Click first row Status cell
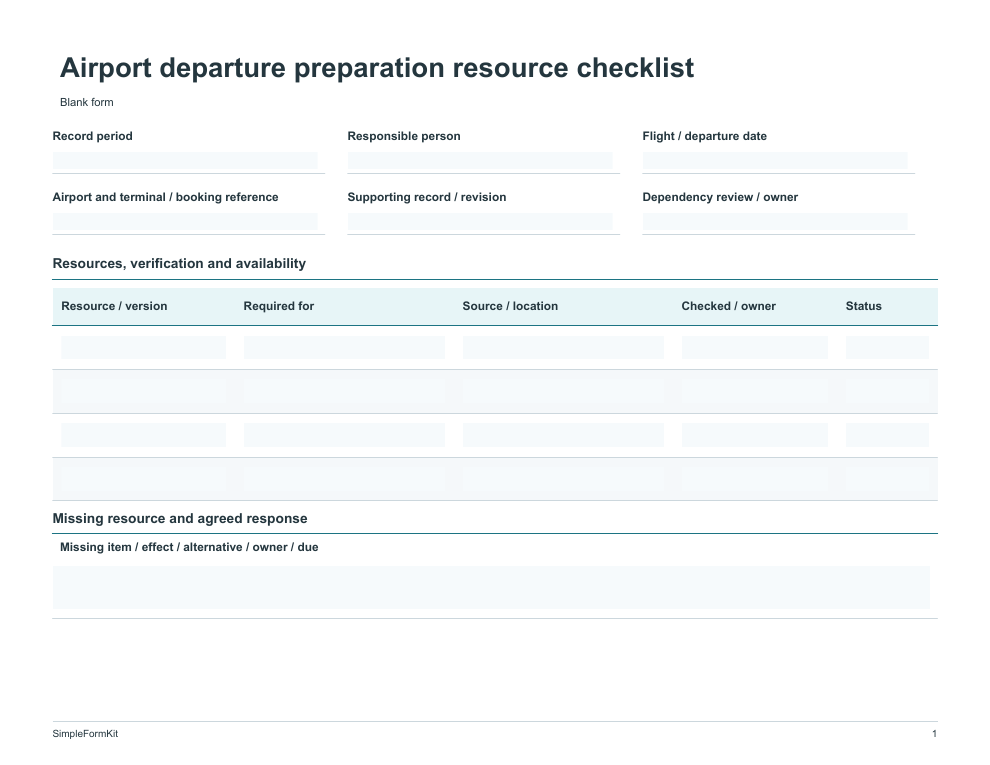 tap(887, 347)
